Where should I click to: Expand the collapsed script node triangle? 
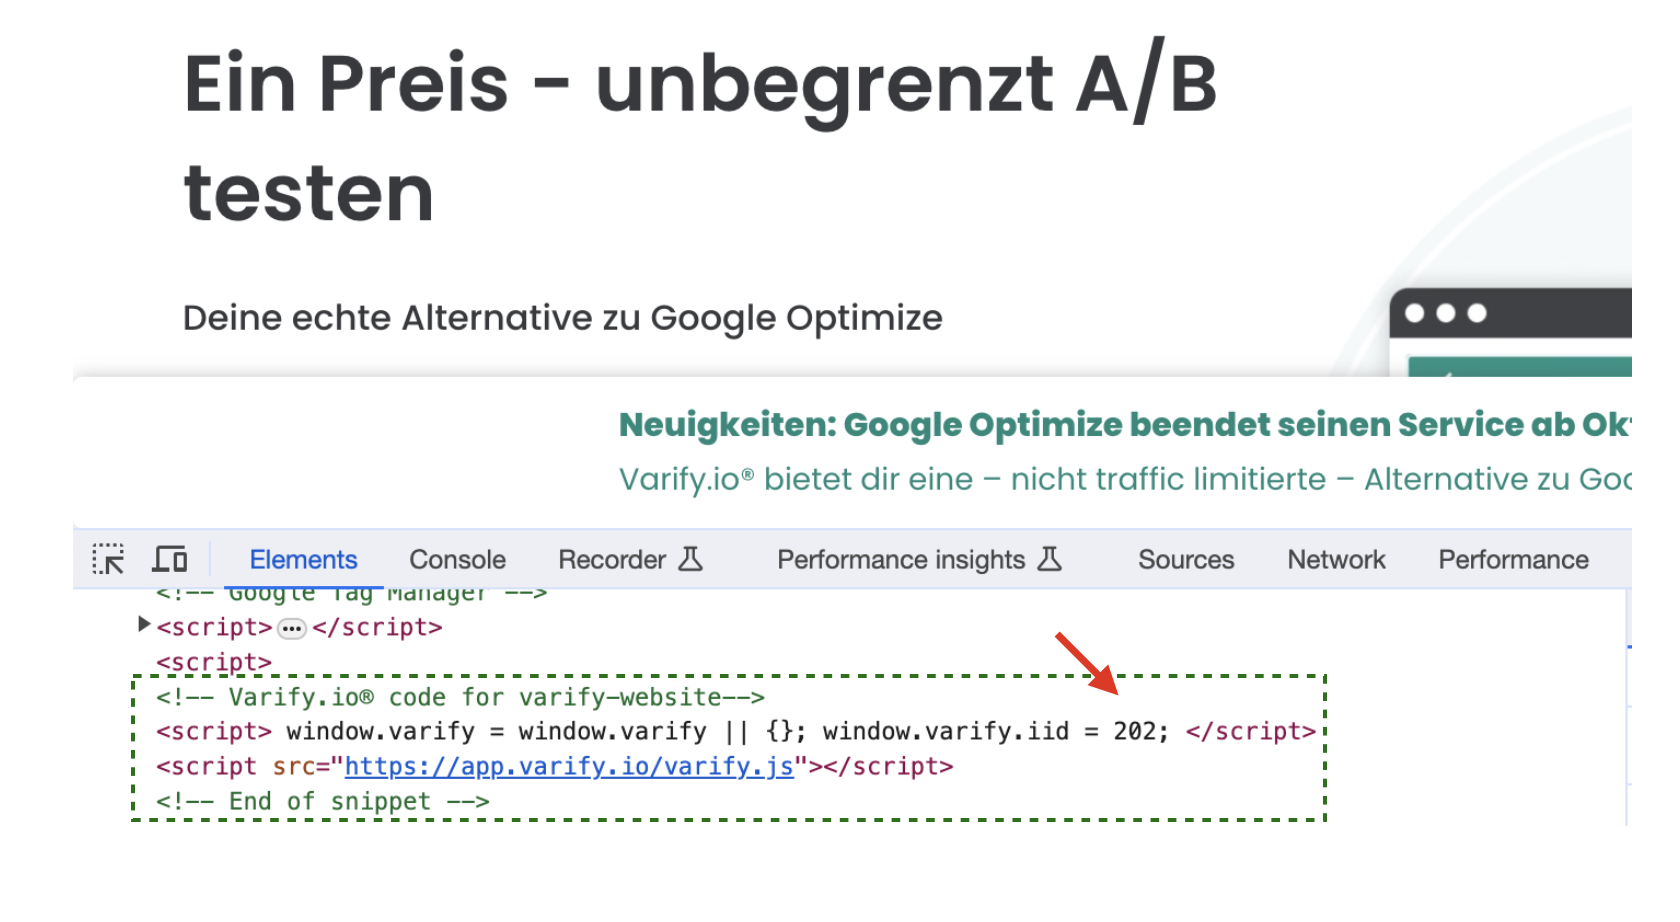pyautogui.click(x=144, y=625)
